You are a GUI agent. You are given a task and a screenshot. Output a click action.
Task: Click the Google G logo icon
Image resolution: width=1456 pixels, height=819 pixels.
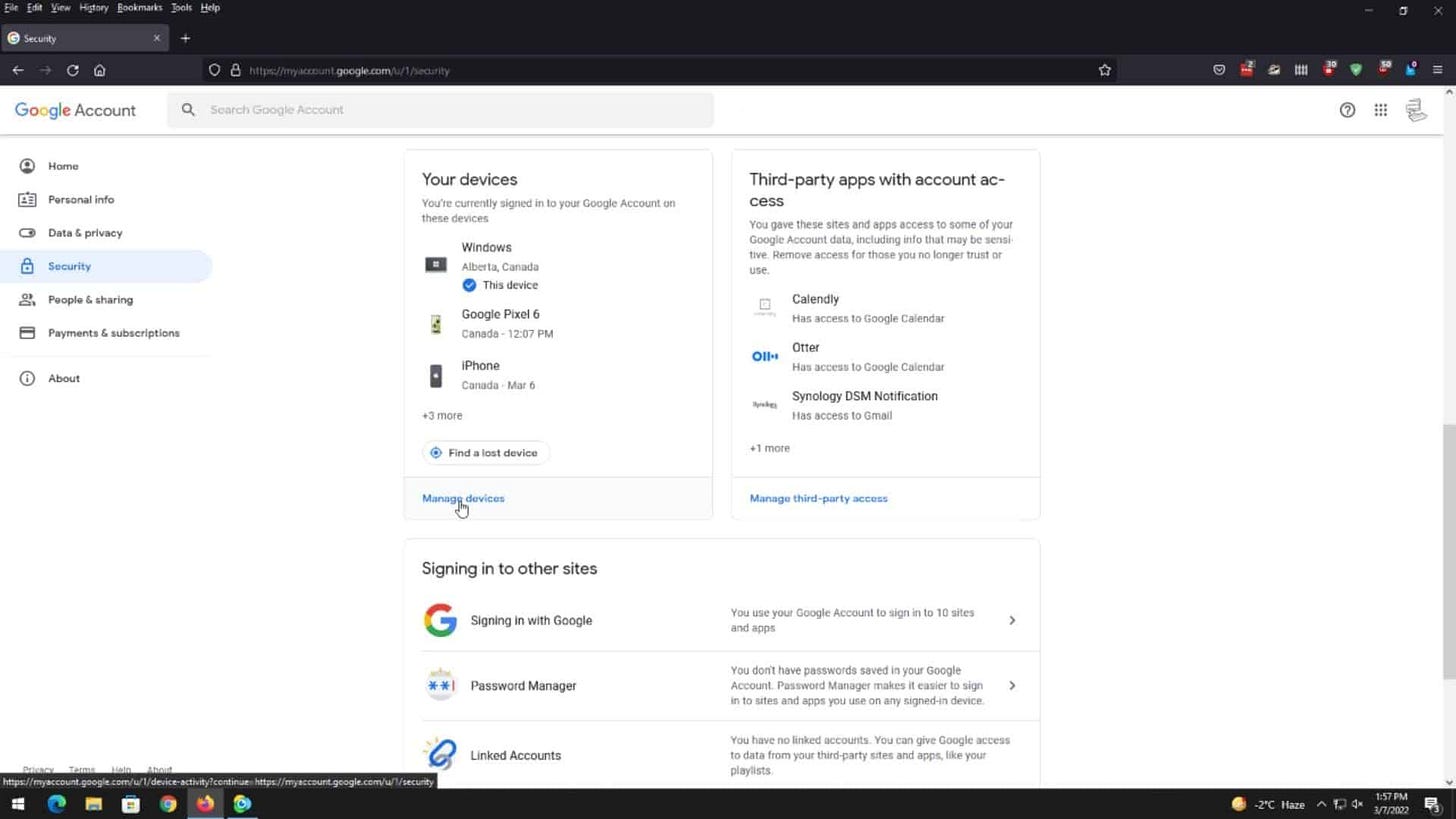(440, 620)
